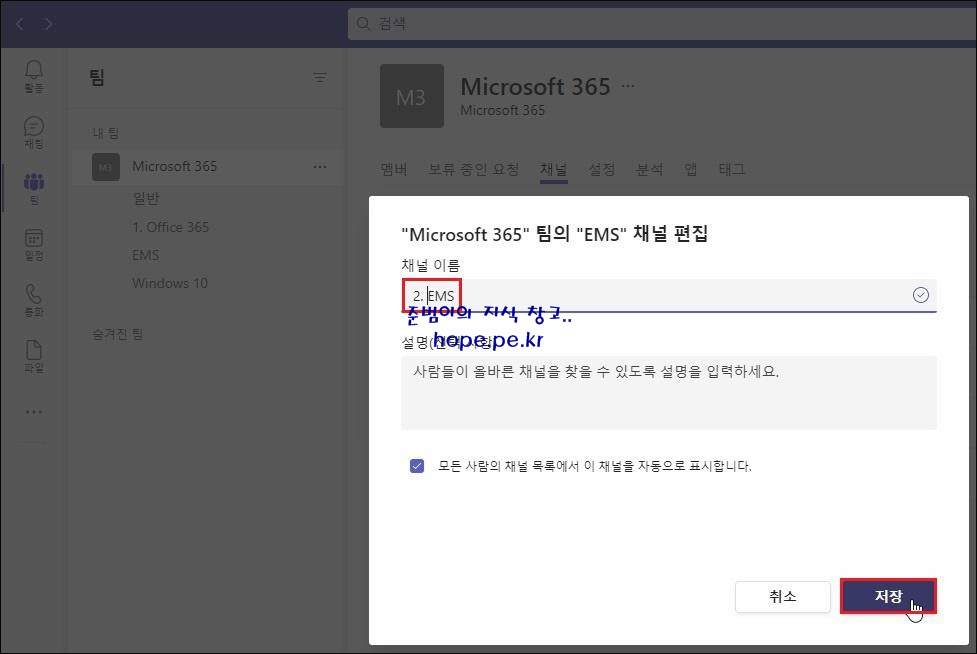Screen dimensions: 977x654
Task: Open the Calls phone icon in sidebar
Action: click(34, 300)
